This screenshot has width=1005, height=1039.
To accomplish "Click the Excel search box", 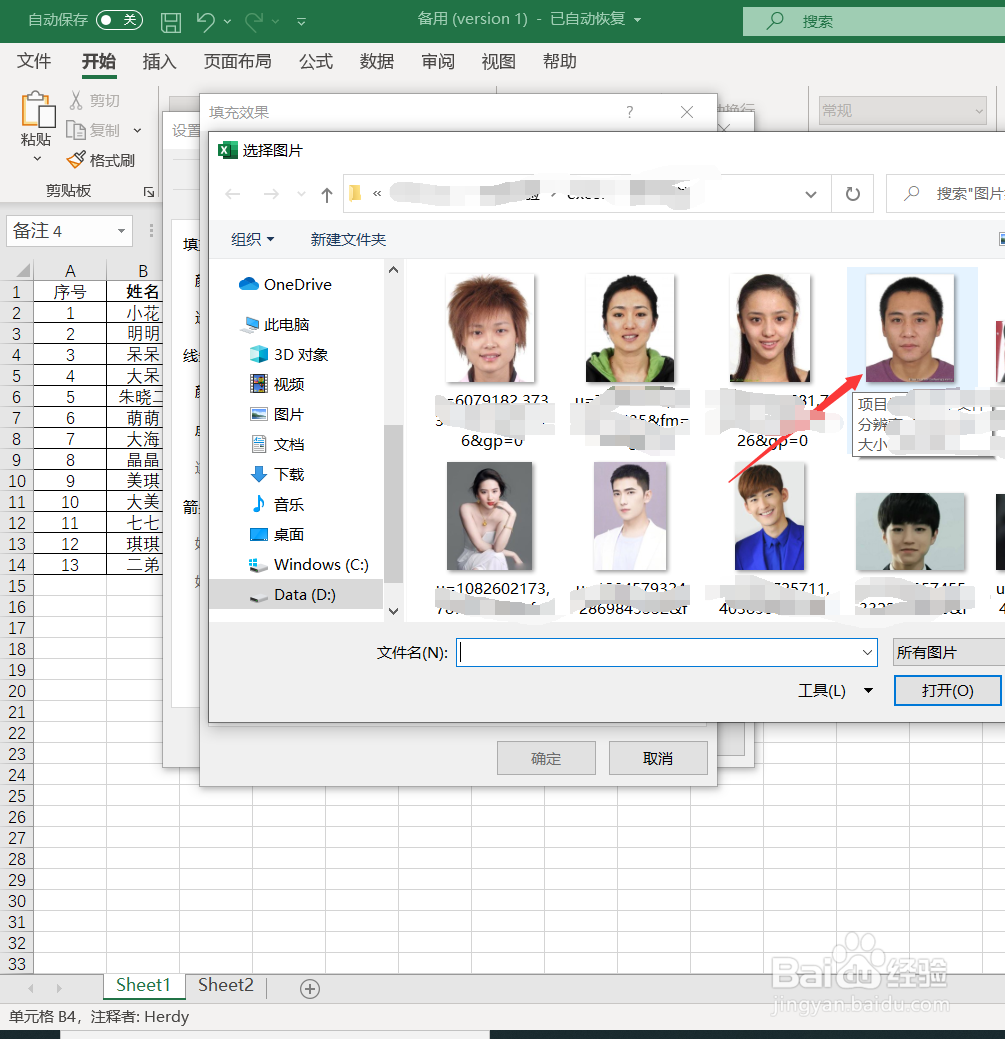I will coord(874,21).
